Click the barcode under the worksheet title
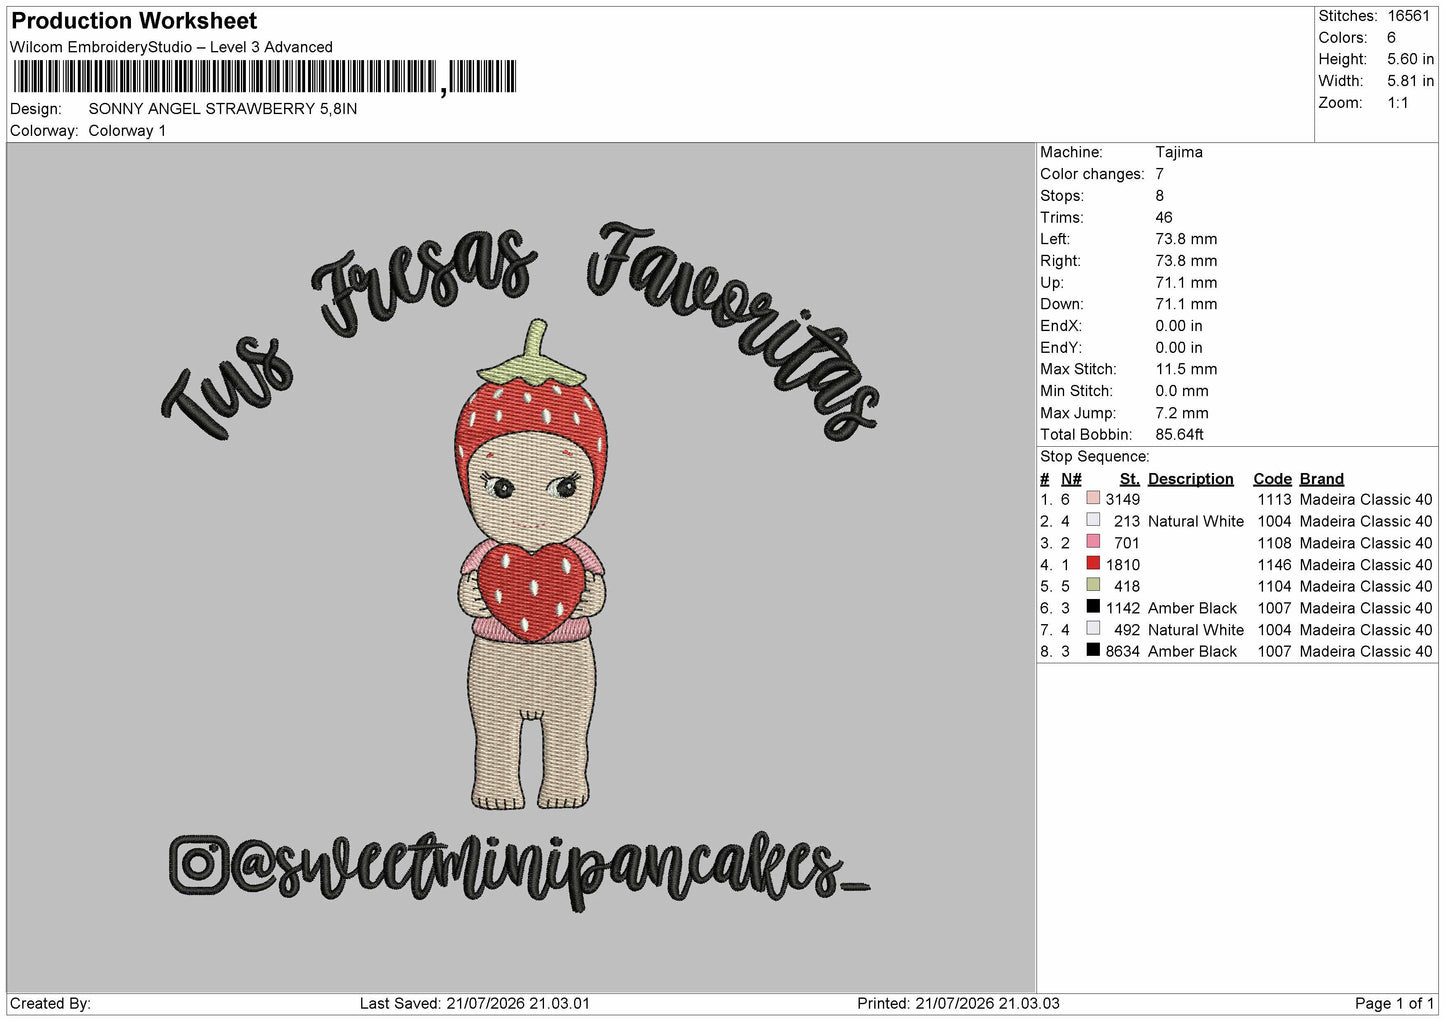 pyautogui.click(x=264, y=77)
